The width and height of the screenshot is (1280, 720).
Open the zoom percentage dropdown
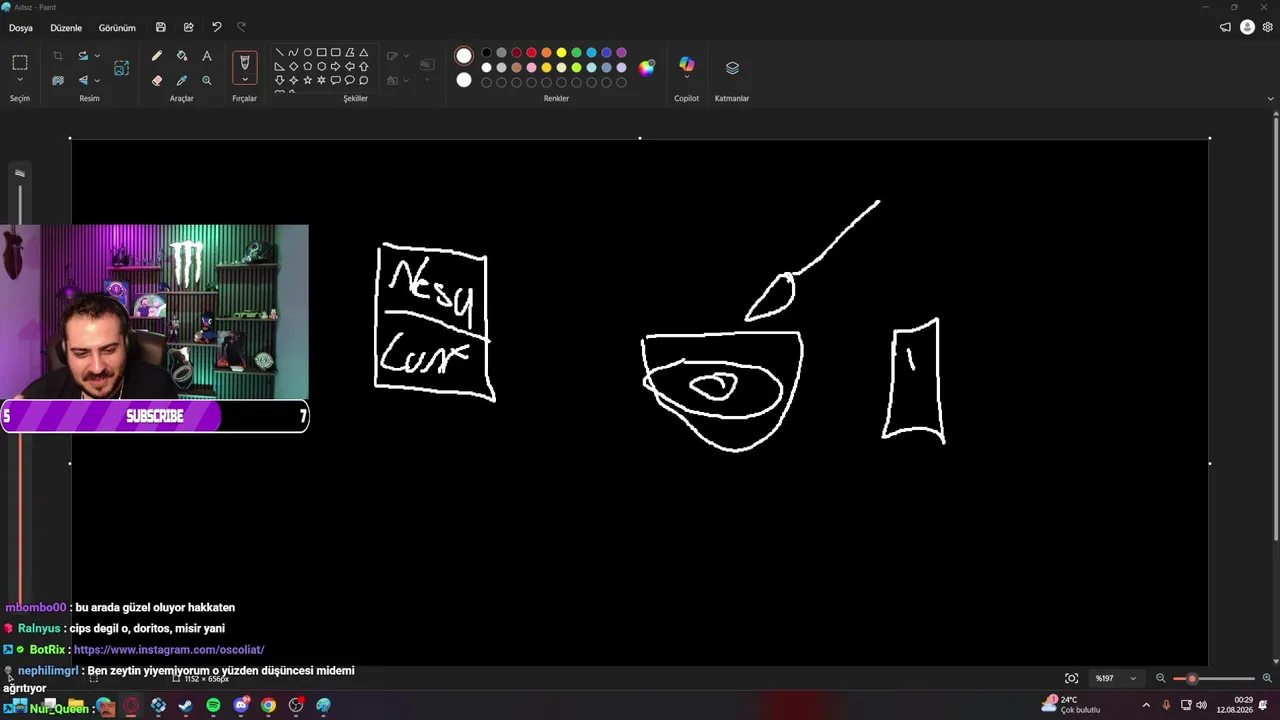click(x=1116, y=678)
